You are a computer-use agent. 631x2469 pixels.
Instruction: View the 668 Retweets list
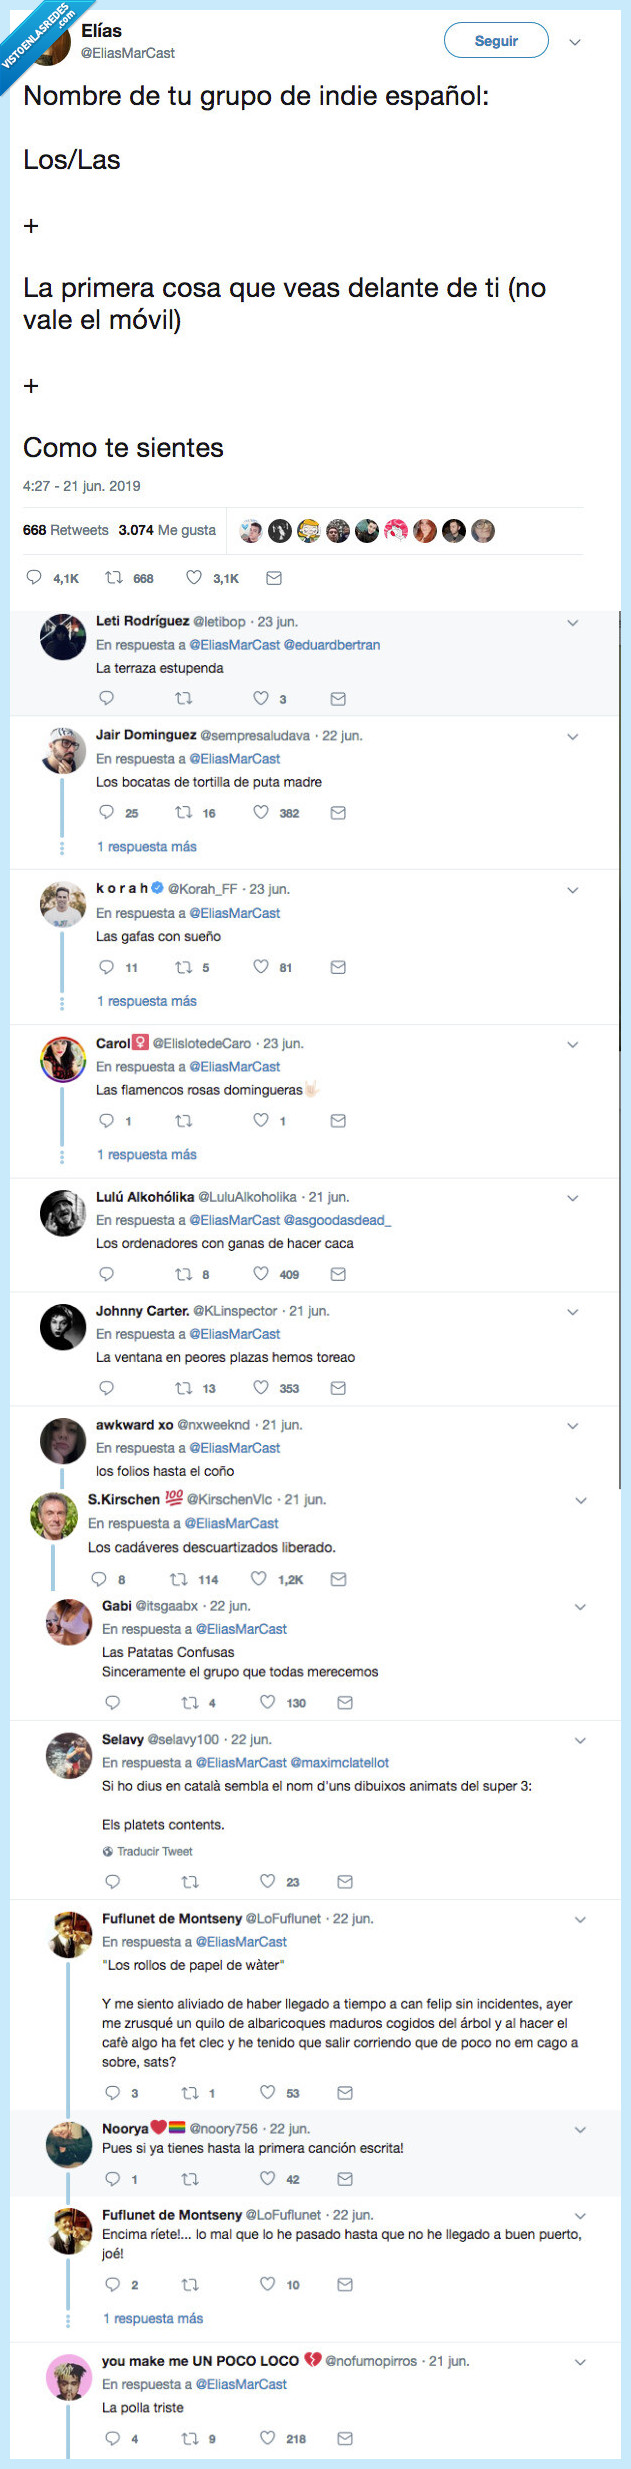(66, 530)
